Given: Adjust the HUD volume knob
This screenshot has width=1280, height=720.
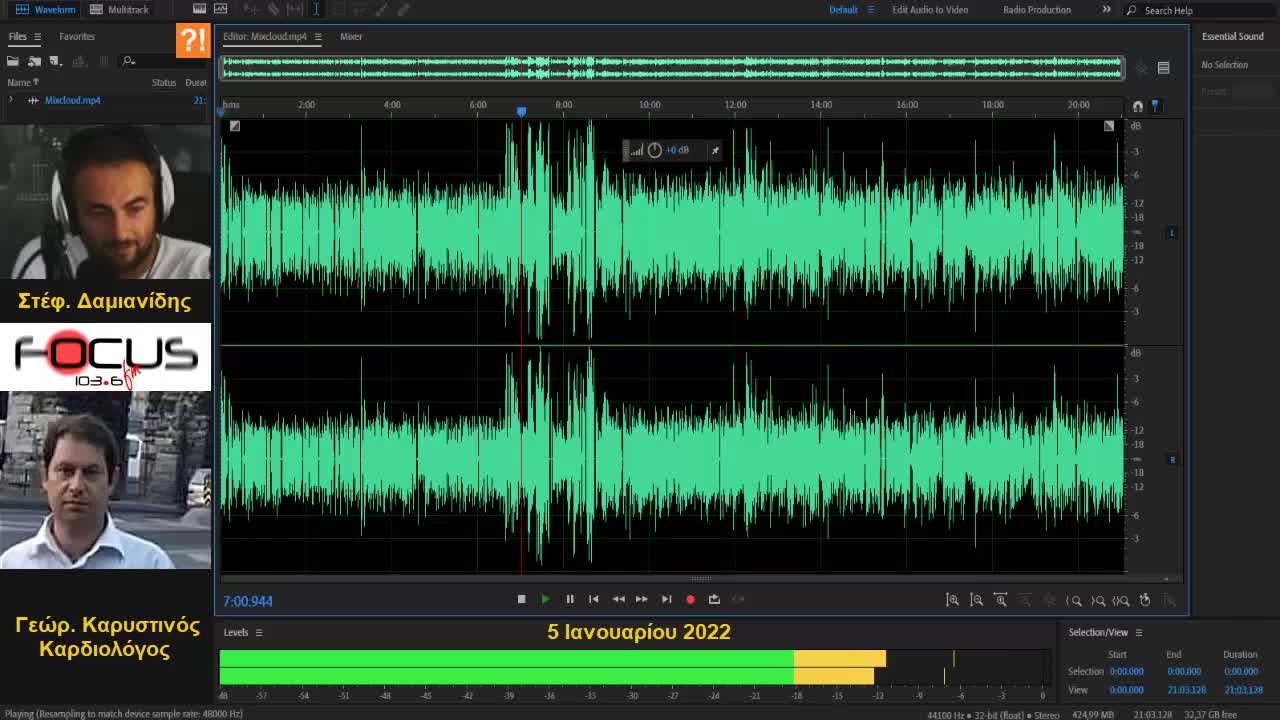Looking at the screenshot, I should [x=655, y=150].
